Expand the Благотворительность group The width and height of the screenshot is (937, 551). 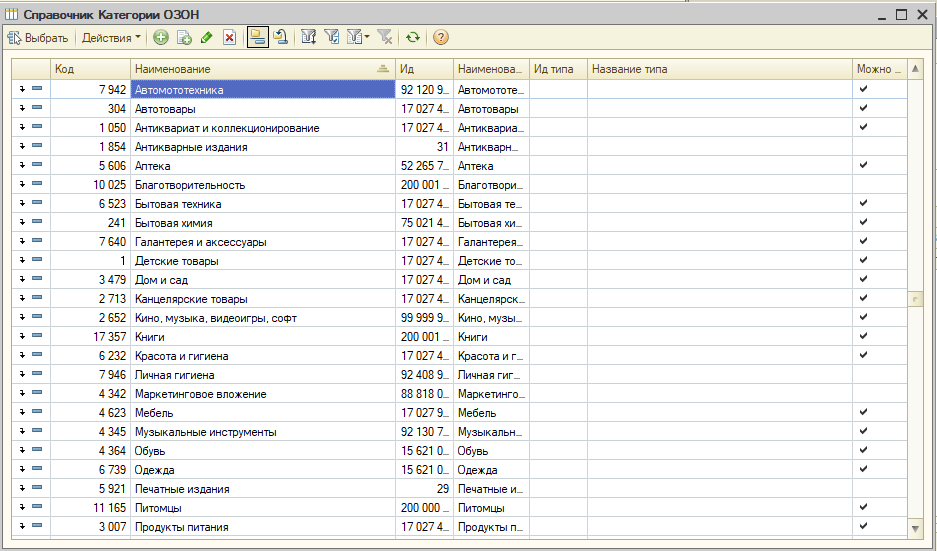(22, 184)
